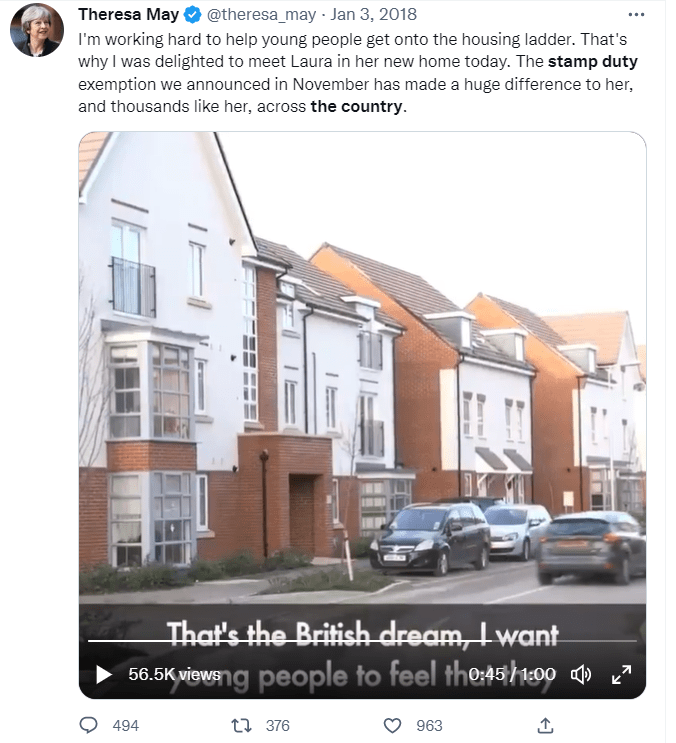Click the video frame showing houses

pos(362,370)
